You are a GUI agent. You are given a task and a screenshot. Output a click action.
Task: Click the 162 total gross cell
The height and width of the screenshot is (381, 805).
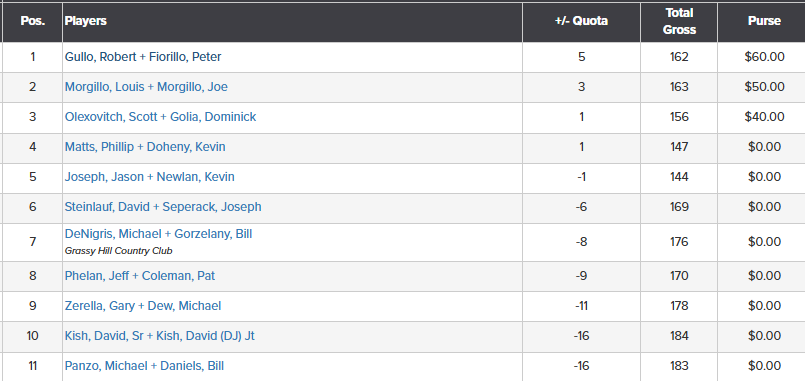(679, 57)
